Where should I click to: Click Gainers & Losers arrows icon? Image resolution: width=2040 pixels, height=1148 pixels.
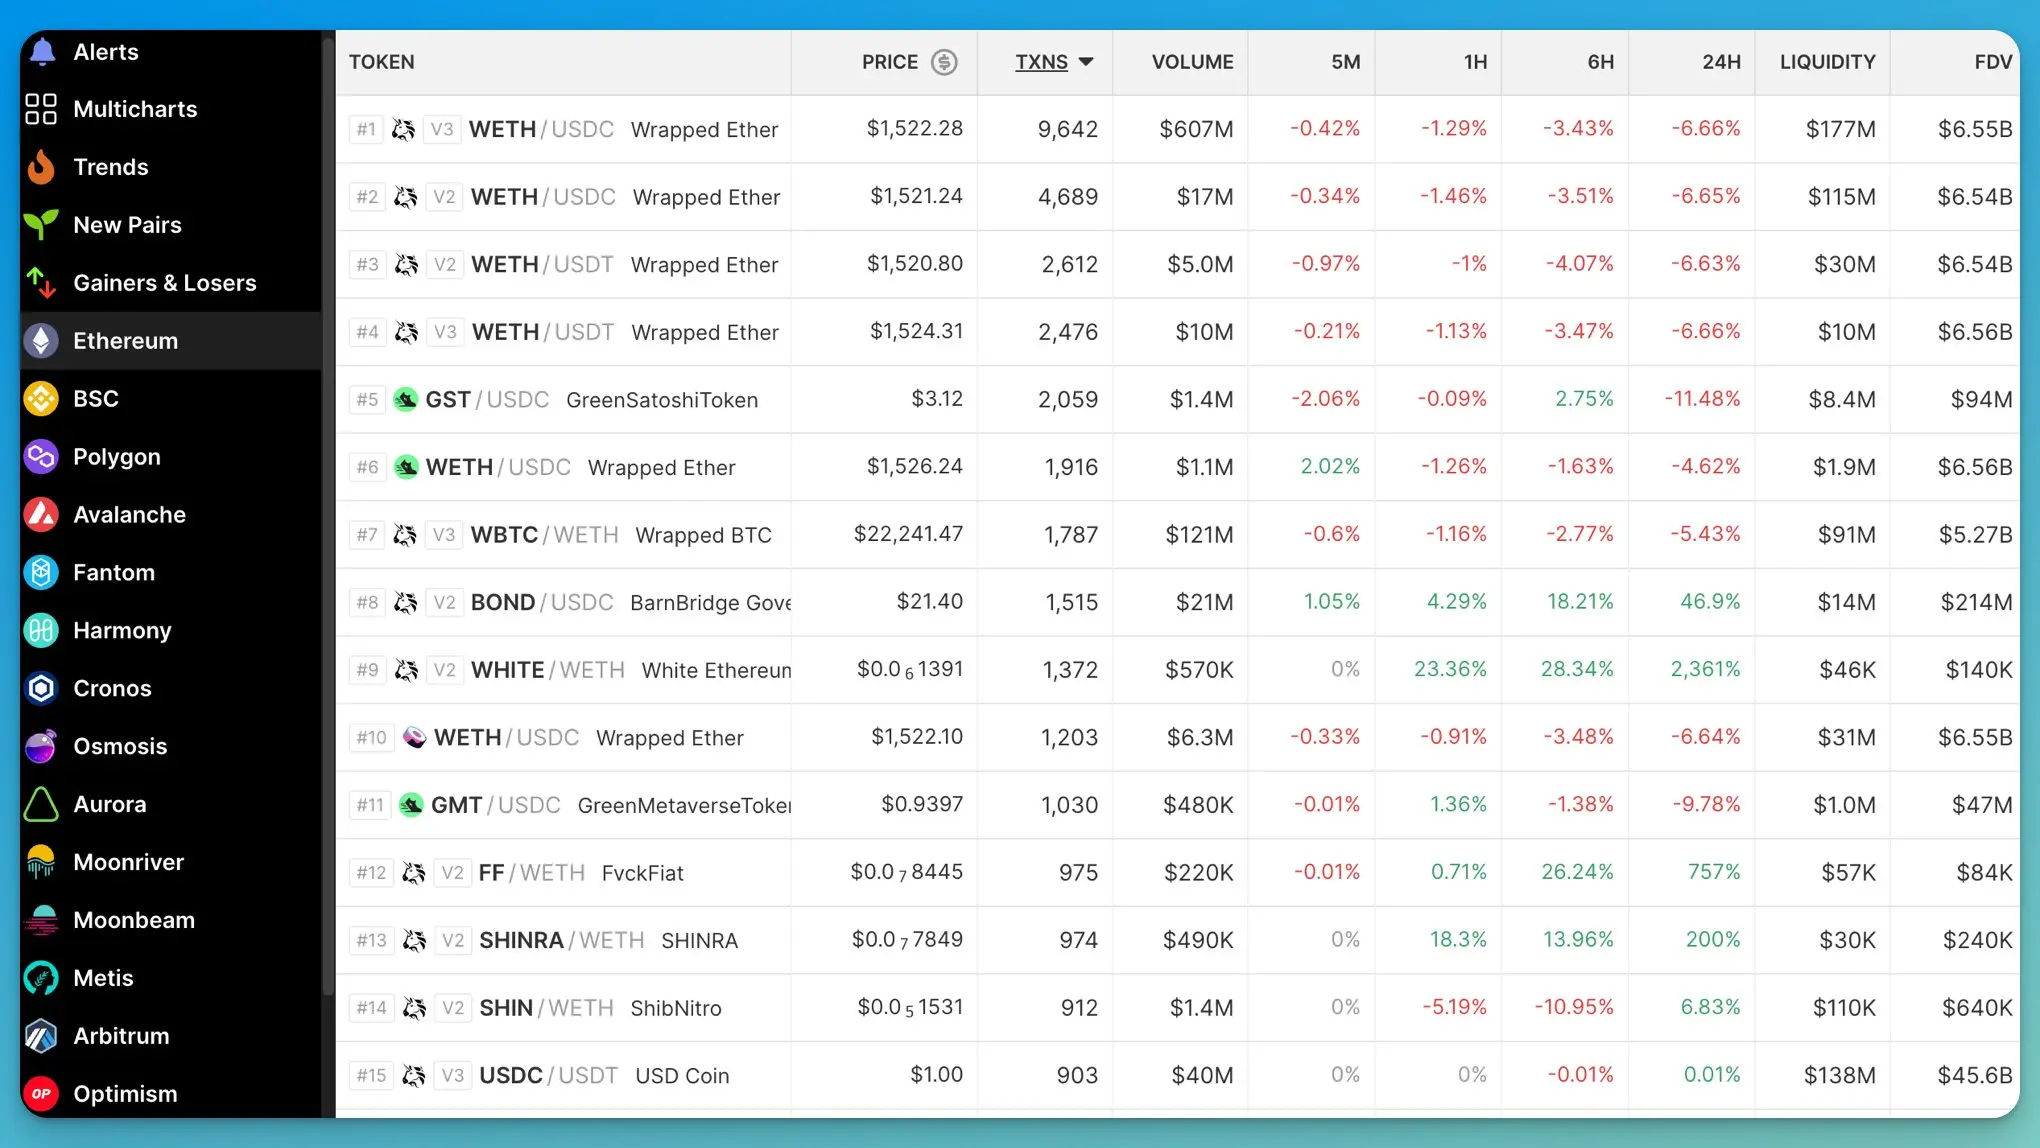[x=41, y=283]
